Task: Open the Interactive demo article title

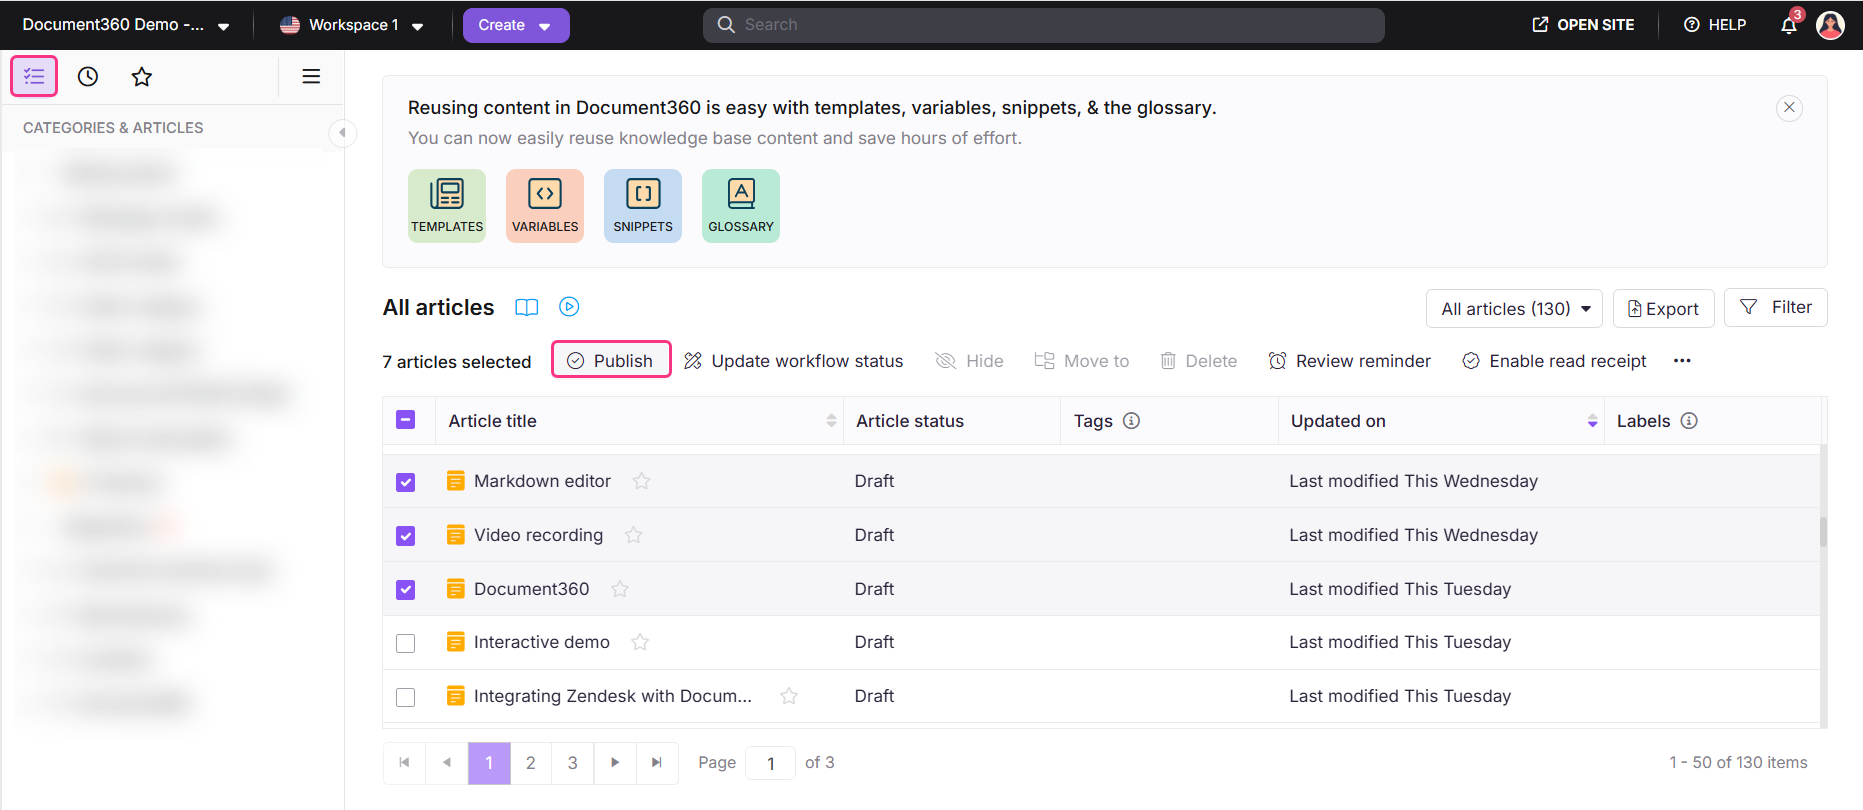Action: click(542, 642)
